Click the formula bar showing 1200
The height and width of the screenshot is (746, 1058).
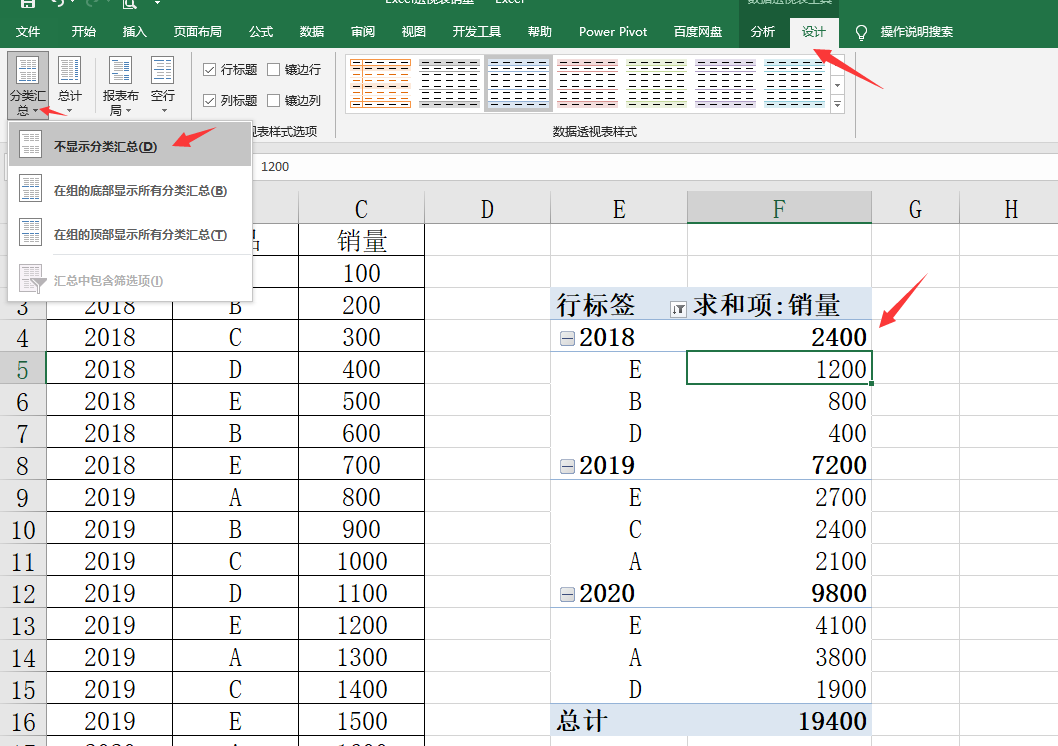tap(655, 167)
